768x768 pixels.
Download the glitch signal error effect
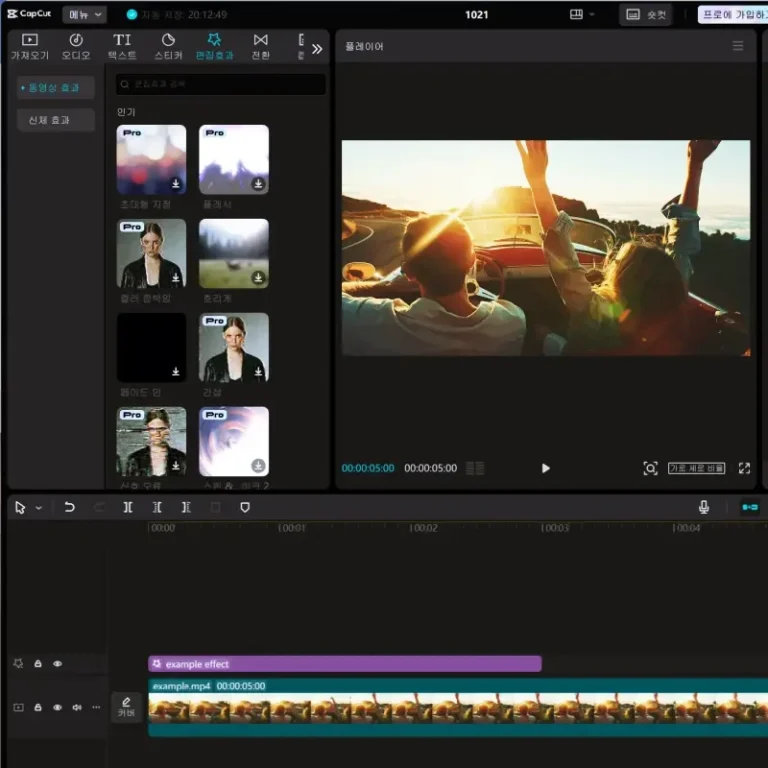pyautogui.click(x=176, y=465)
